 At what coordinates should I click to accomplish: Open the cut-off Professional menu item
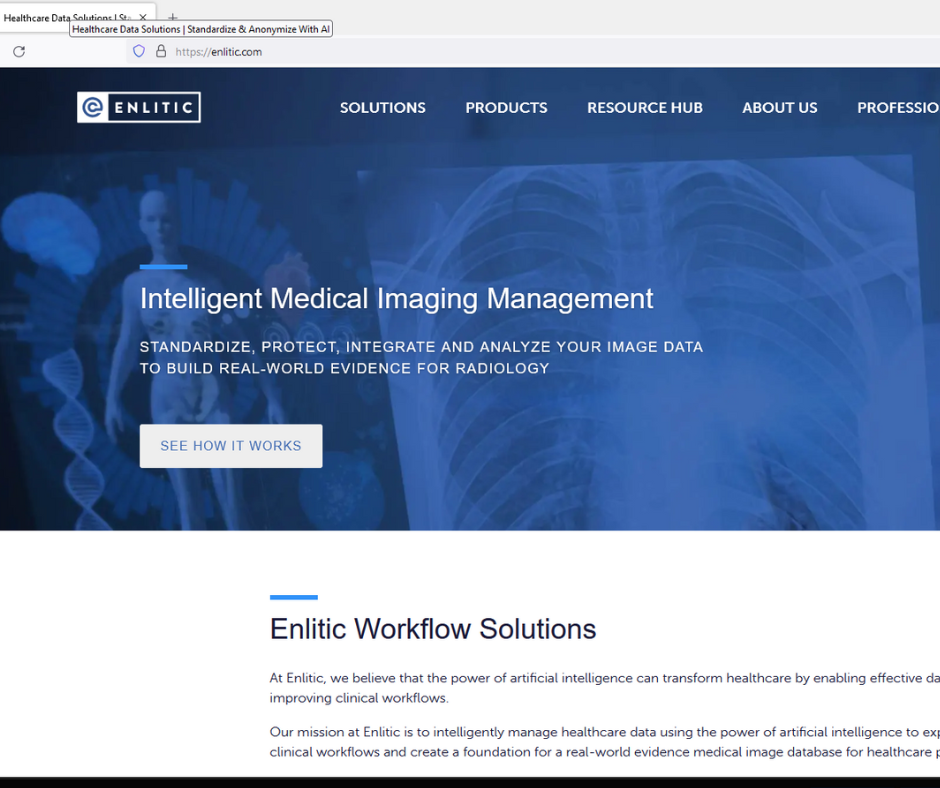point(898,108)
